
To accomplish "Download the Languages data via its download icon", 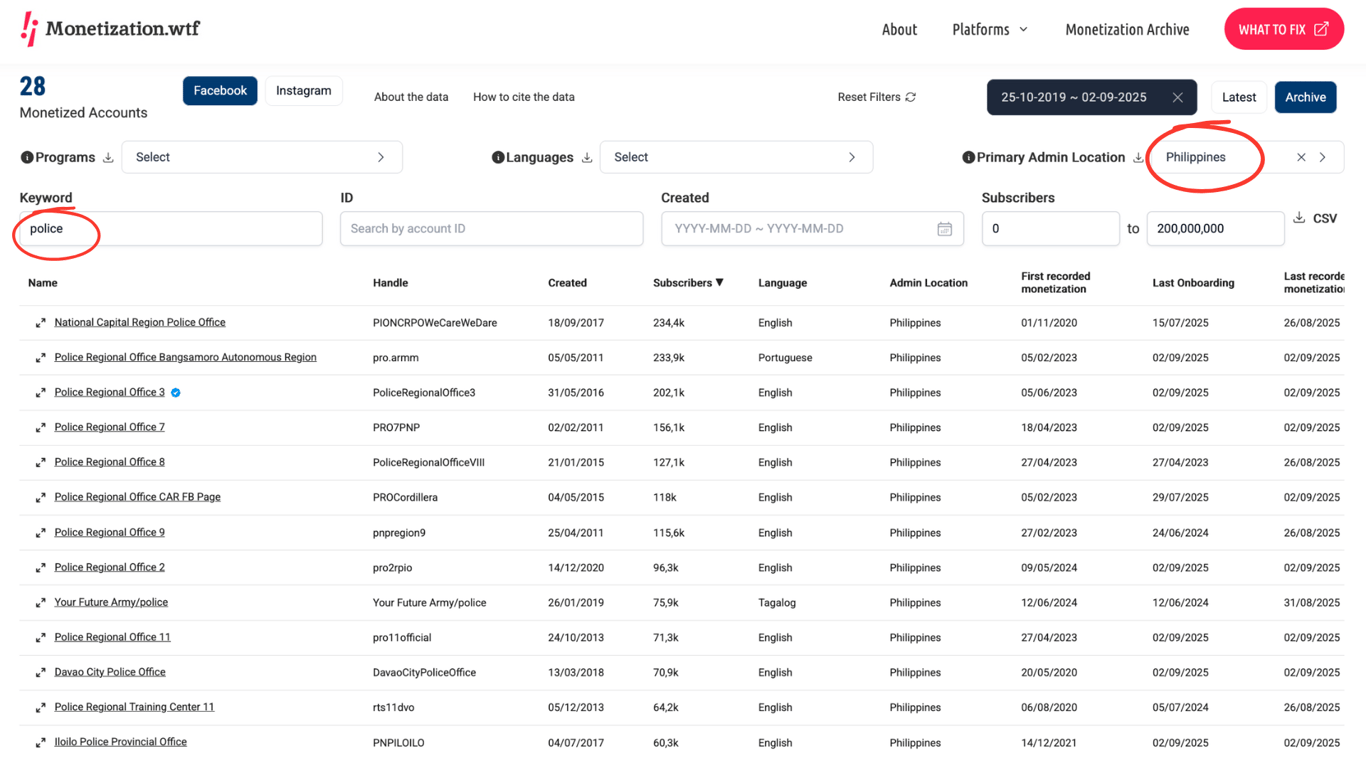I will (587, 157).
